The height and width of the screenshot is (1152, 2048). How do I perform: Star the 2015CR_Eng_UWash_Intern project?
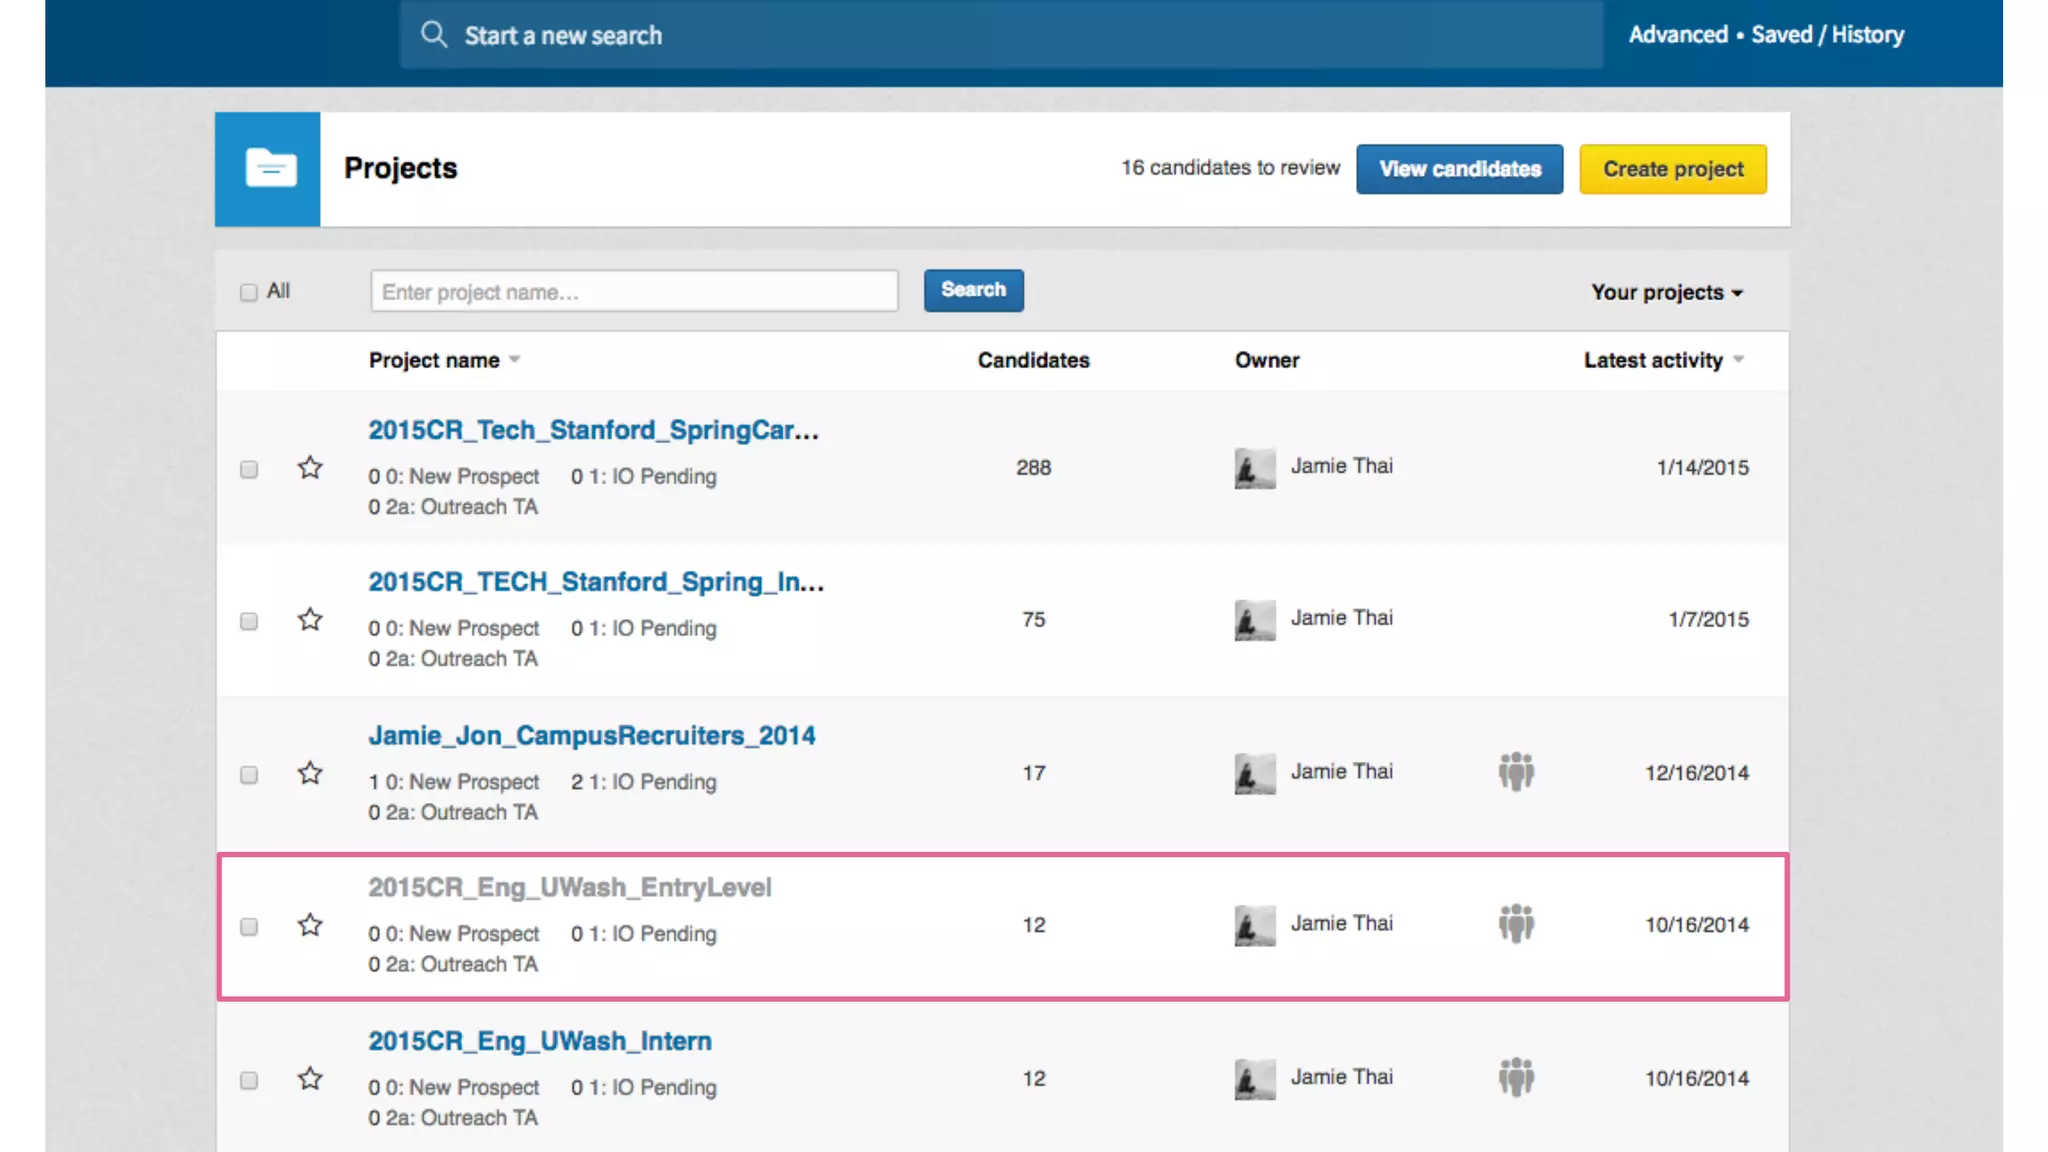(x=310, y=1079)
